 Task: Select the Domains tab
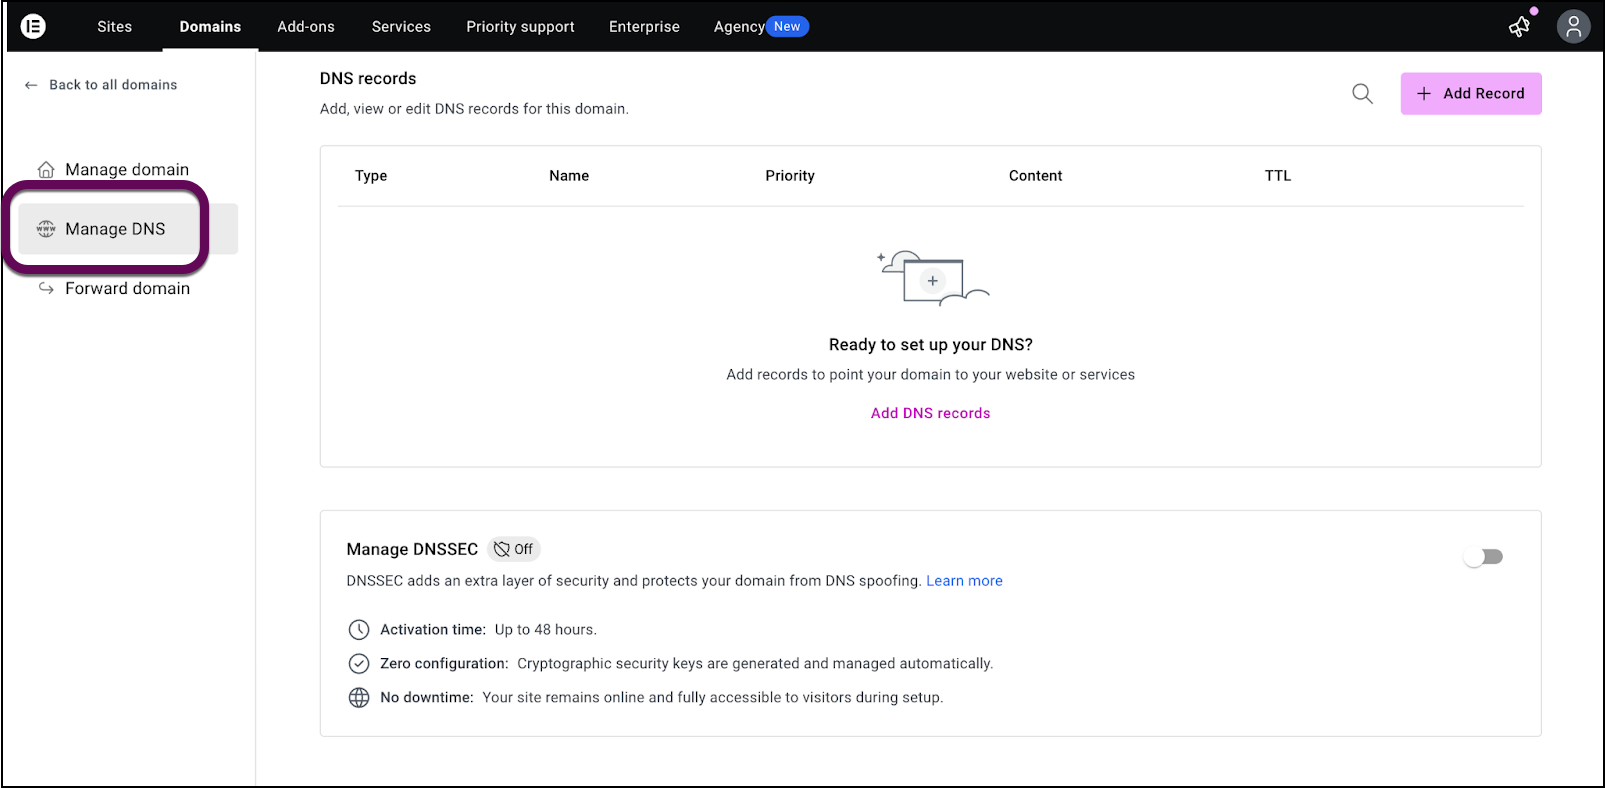click(210, 27)
